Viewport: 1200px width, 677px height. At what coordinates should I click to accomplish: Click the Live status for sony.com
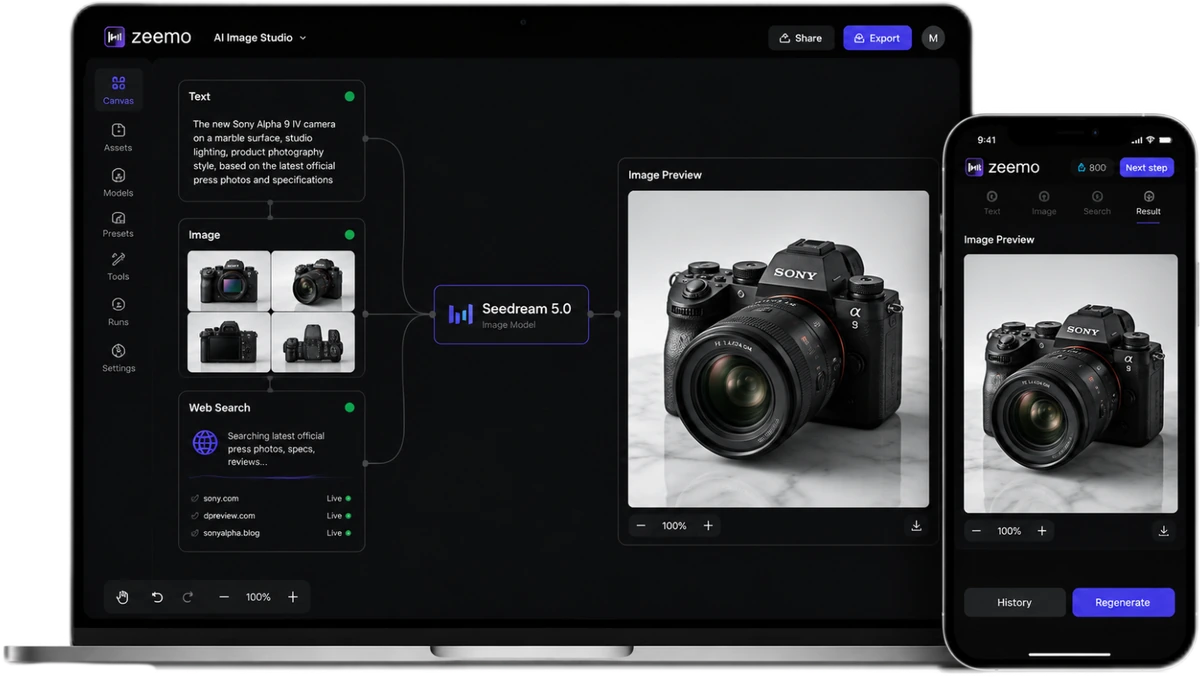[338, 498]
